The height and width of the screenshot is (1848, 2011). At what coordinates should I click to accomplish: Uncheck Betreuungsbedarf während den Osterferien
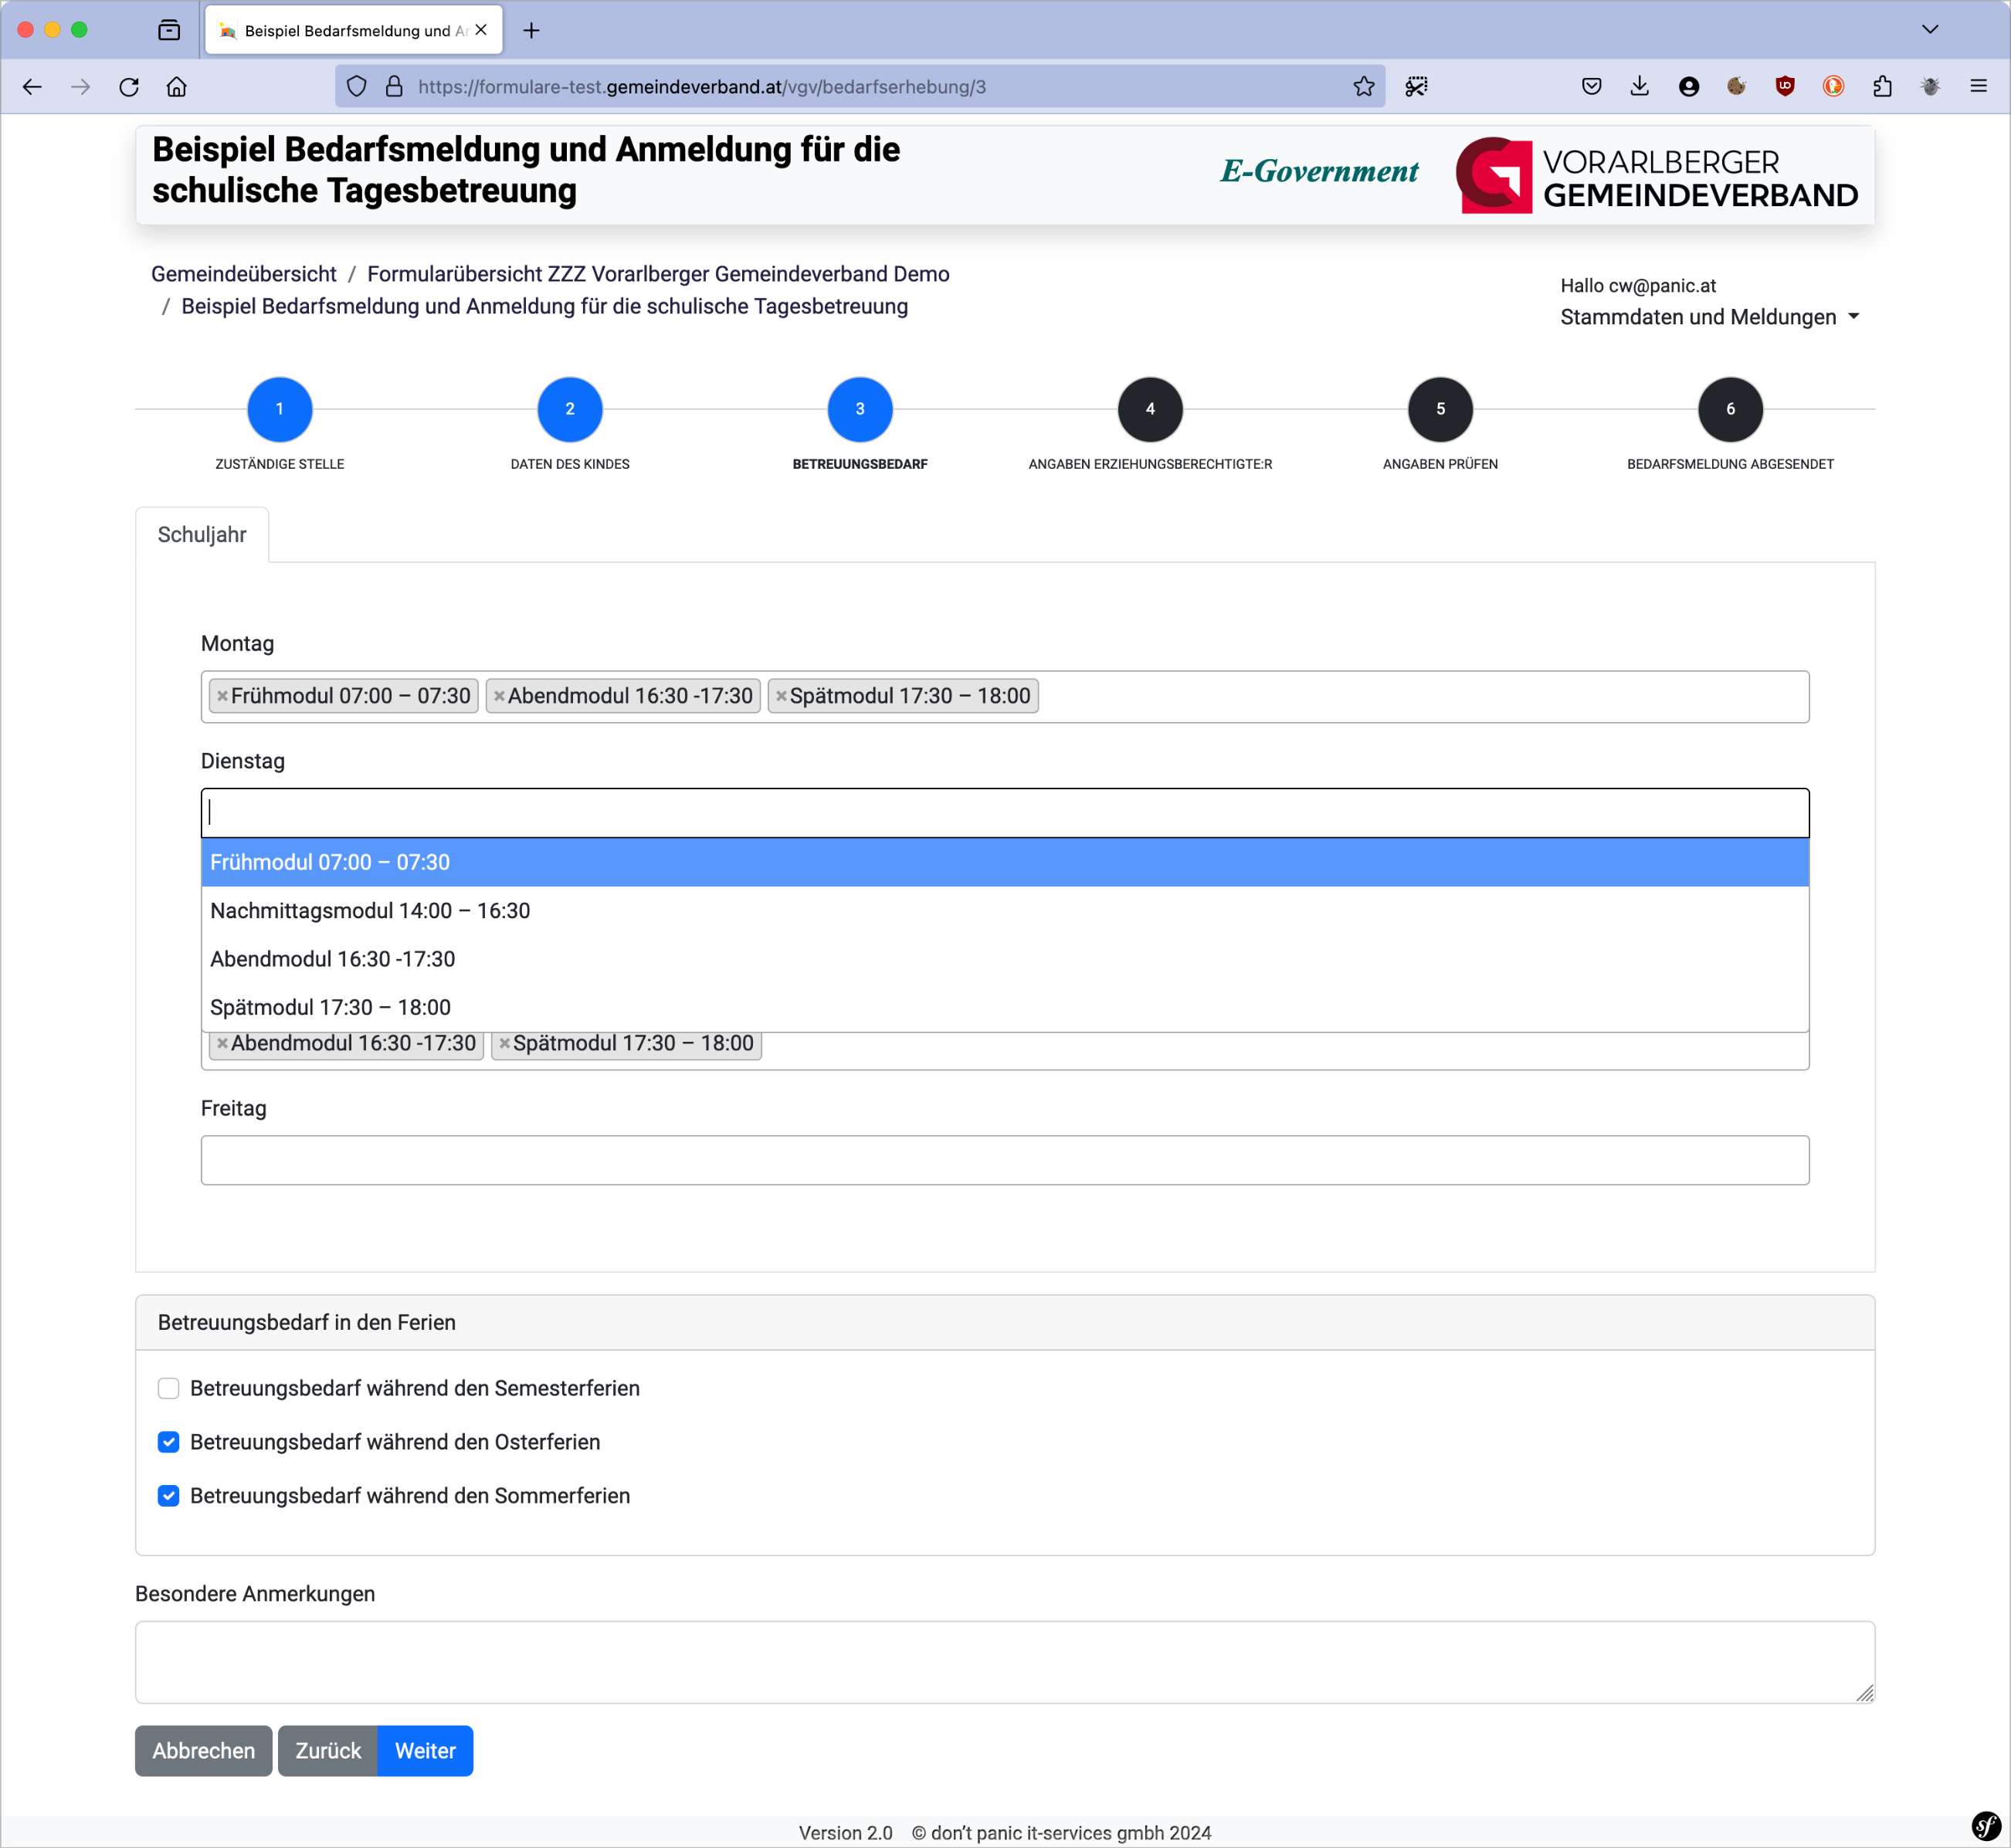[168, 1443]
